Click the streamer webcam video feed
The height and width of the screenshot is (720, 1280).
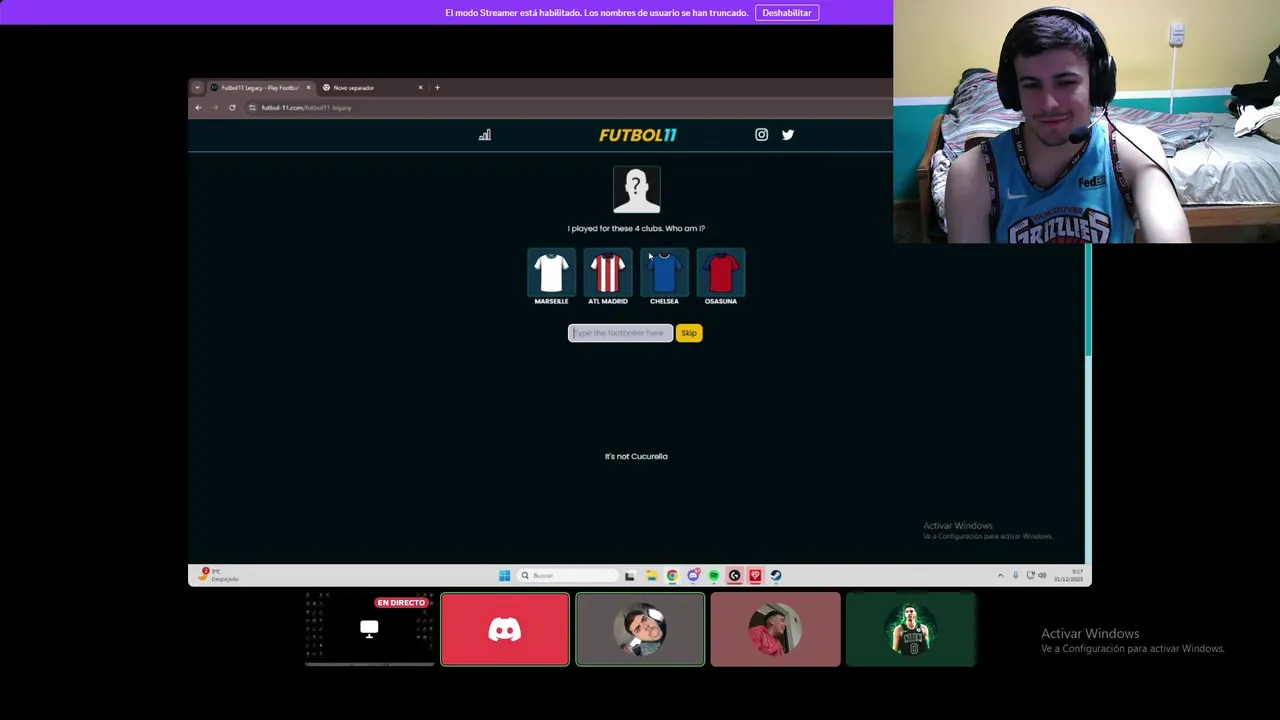pyautogui.click(x=1086, y=121)
